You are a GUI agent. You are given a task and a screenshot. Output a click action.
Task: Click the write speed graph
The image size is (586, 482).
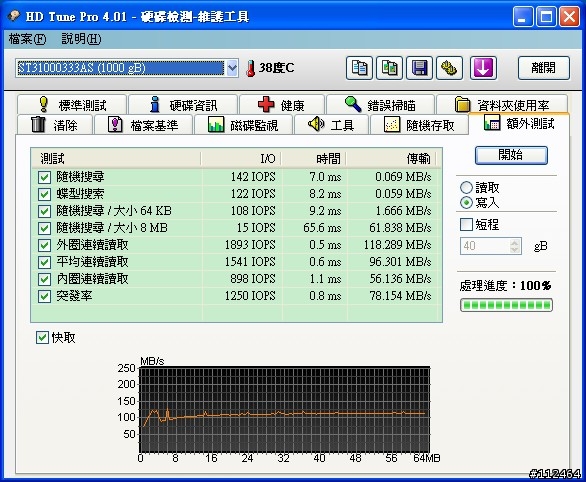(x=284, y=410)
